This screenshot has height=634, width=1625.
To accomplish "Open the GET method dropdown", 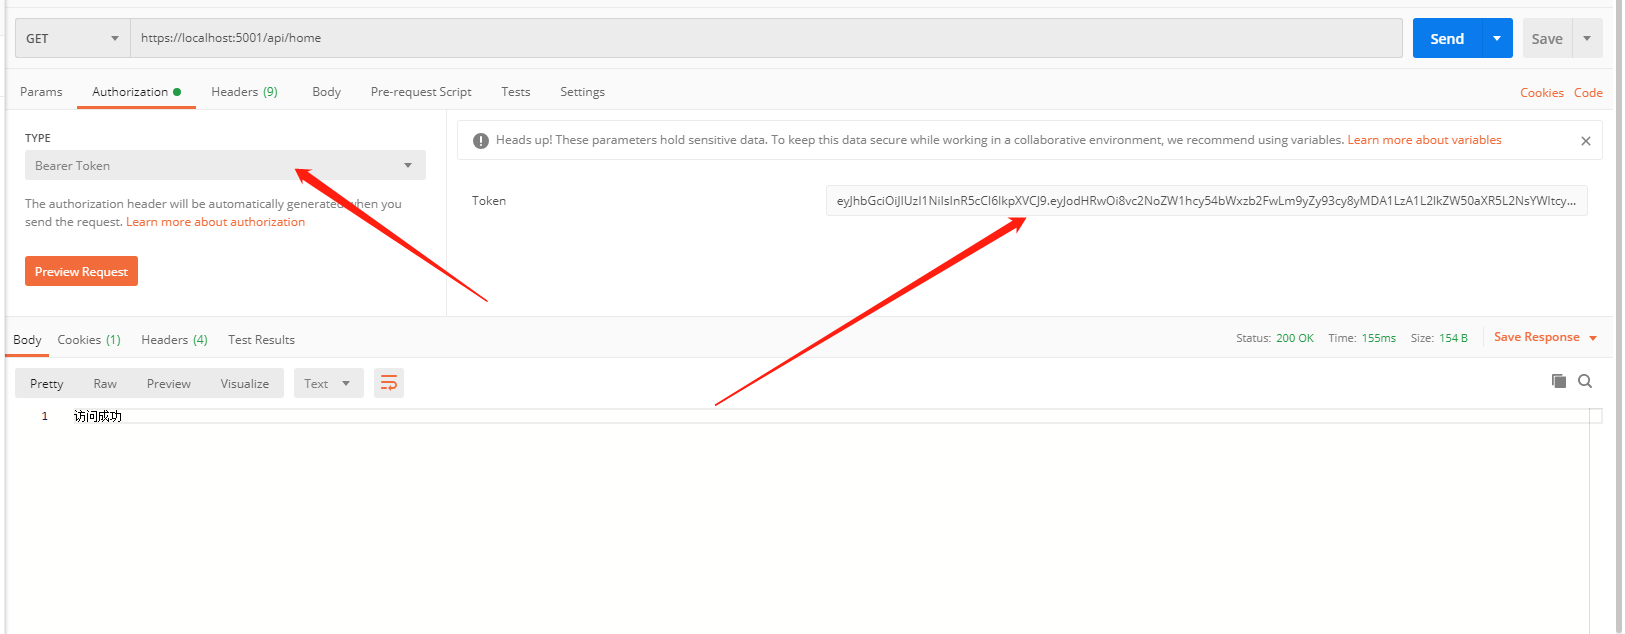I will pyautogui.click(x=72, y=38).
